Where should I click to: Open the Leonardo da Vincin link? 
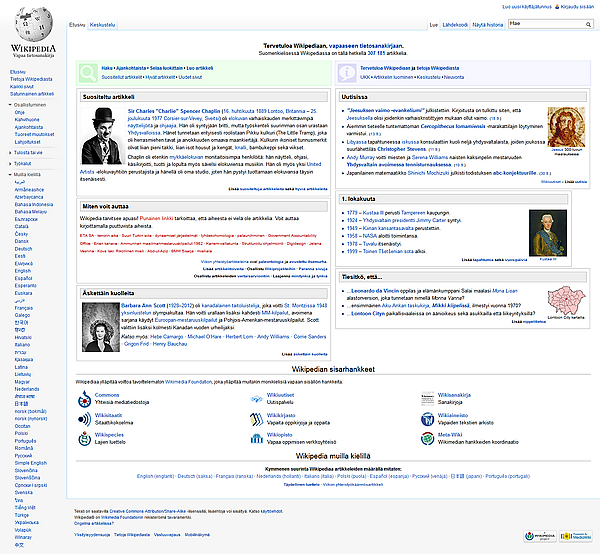pyautogui.click(x=375, y=291)
